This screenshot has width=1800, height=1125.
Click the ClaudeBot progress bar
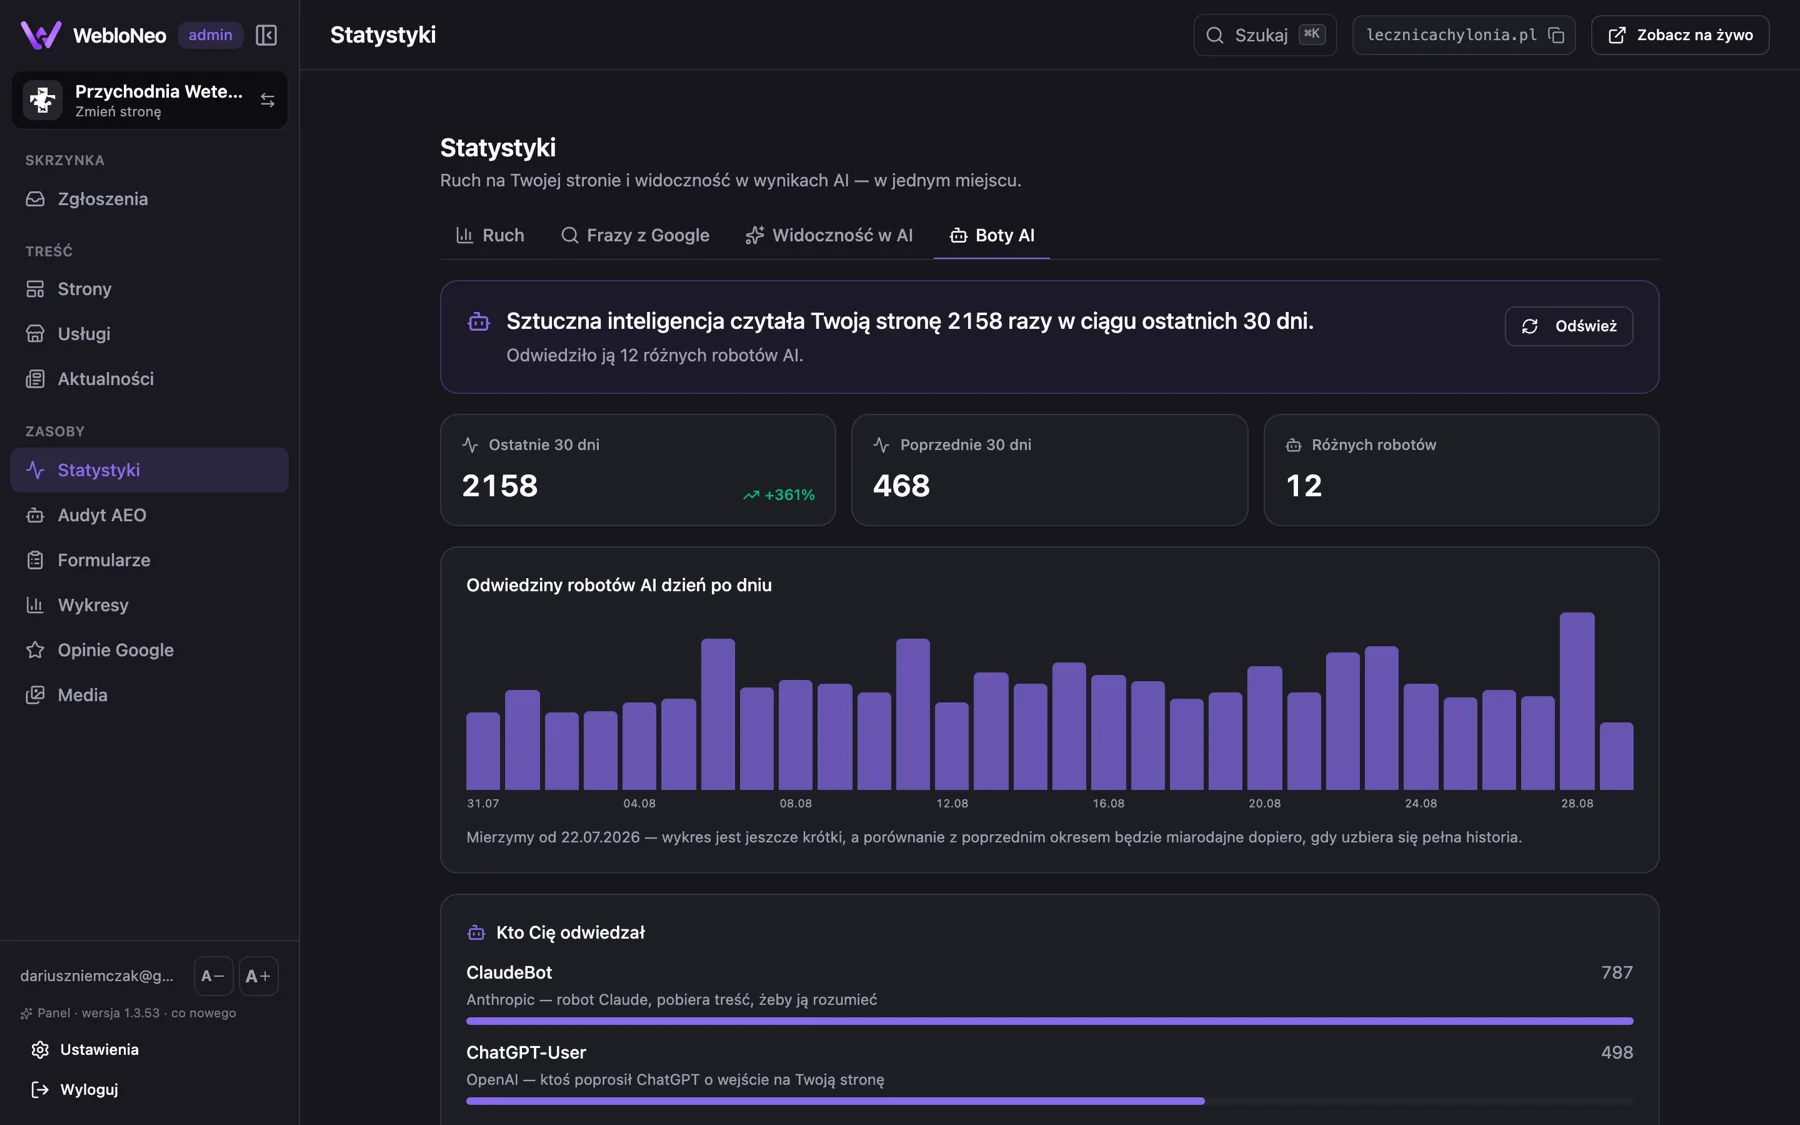[x=1049, y=1021]
